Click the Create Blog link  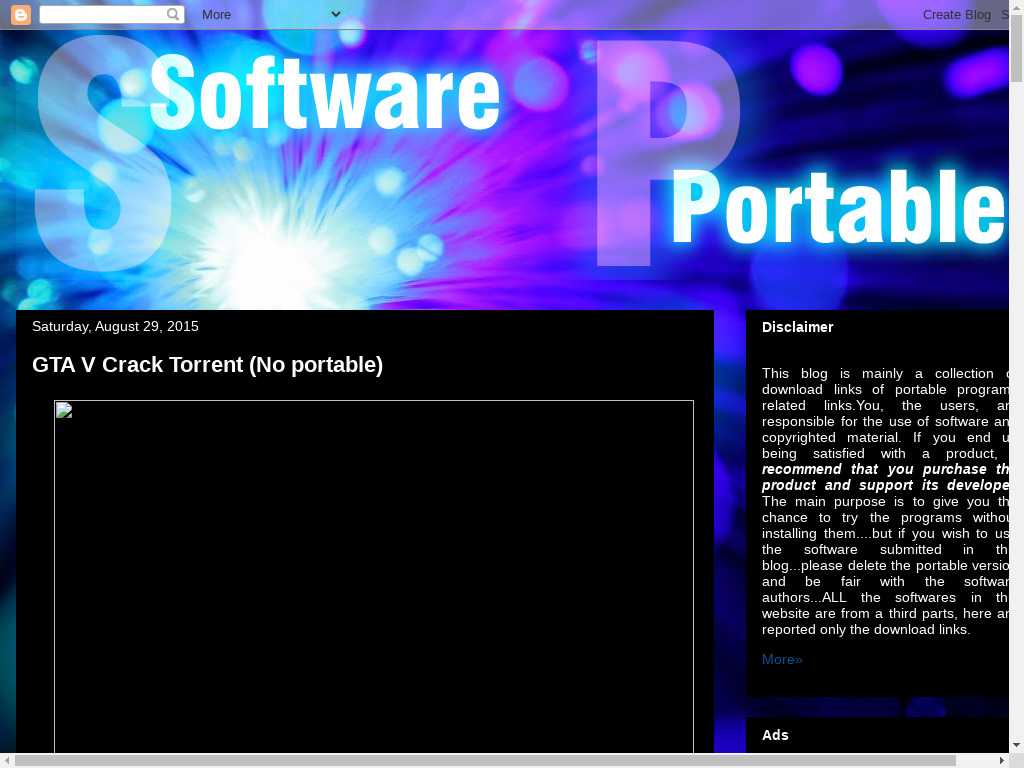(x=956, y=14)
